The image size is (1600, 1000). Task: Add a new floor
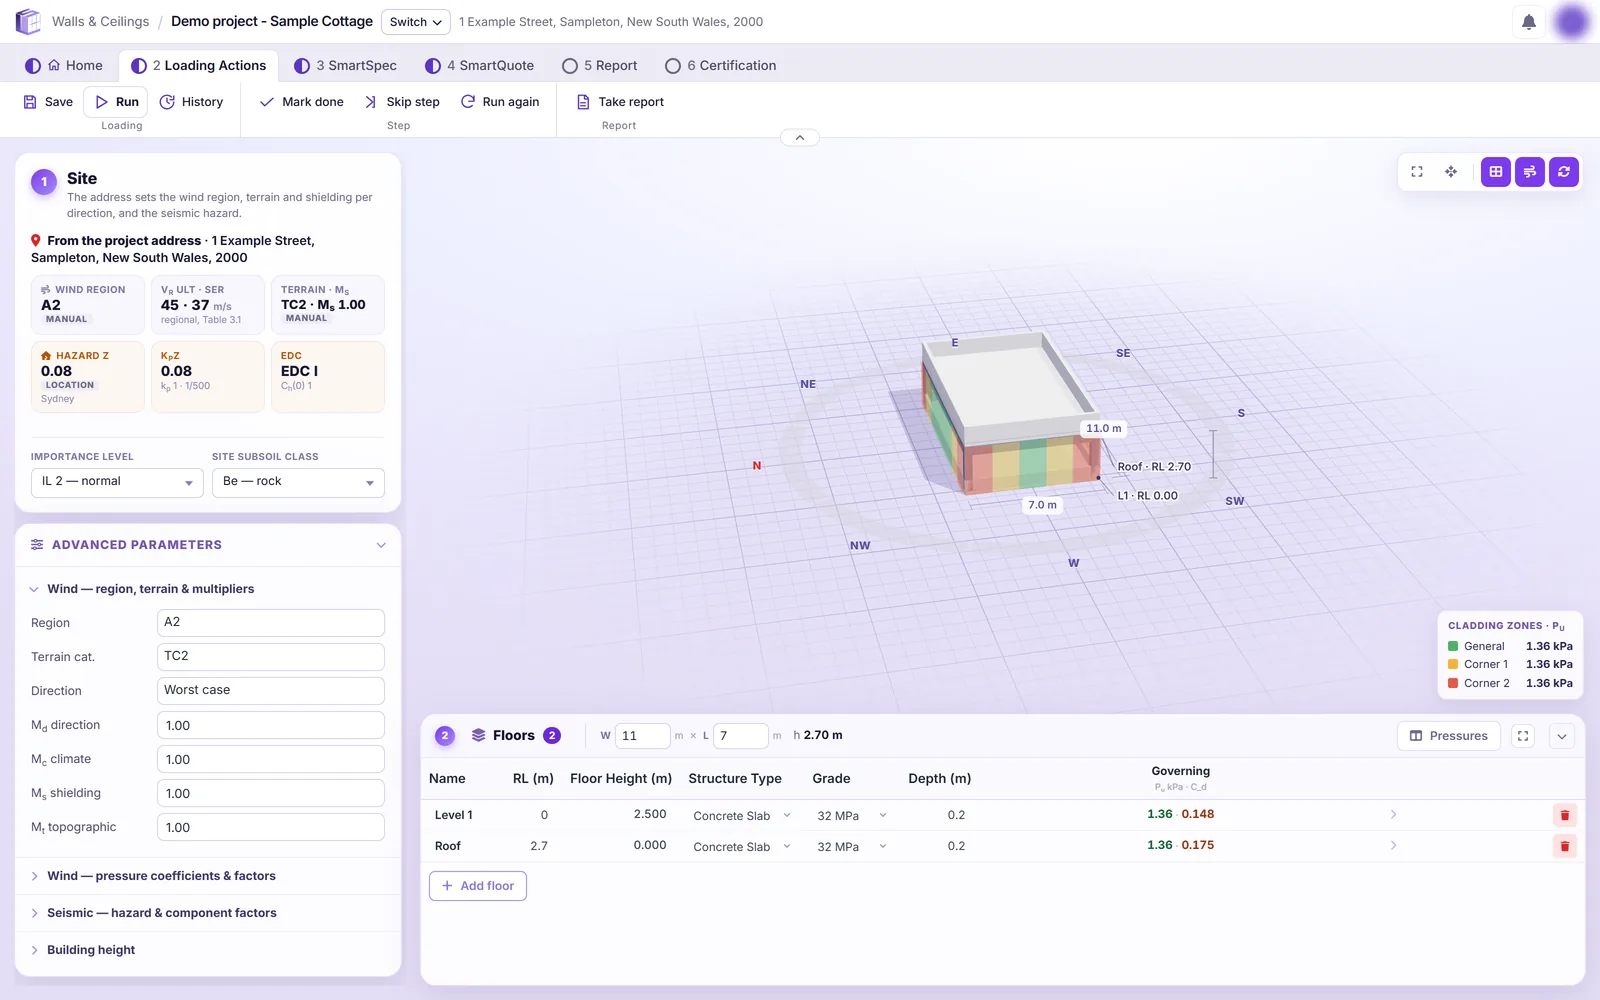tap(478, 886)
